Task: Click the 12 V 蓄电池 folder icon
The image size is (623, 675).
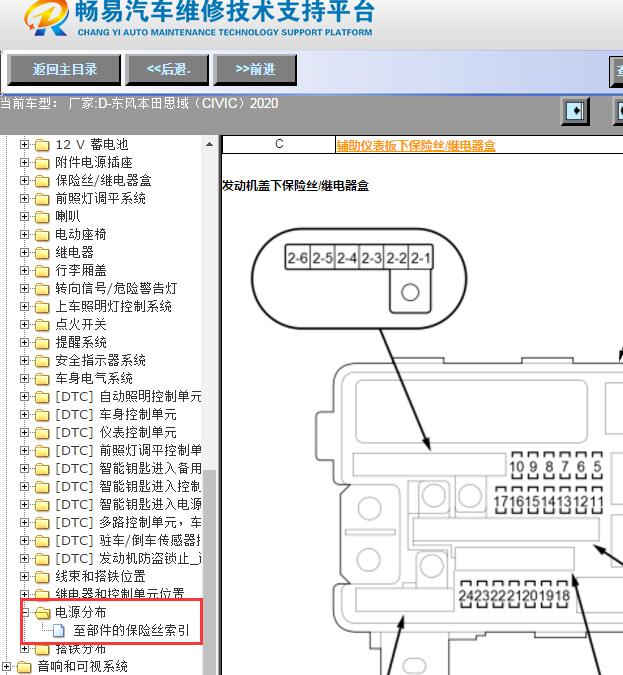Action: pyautogui.click(x=42, y=145)
